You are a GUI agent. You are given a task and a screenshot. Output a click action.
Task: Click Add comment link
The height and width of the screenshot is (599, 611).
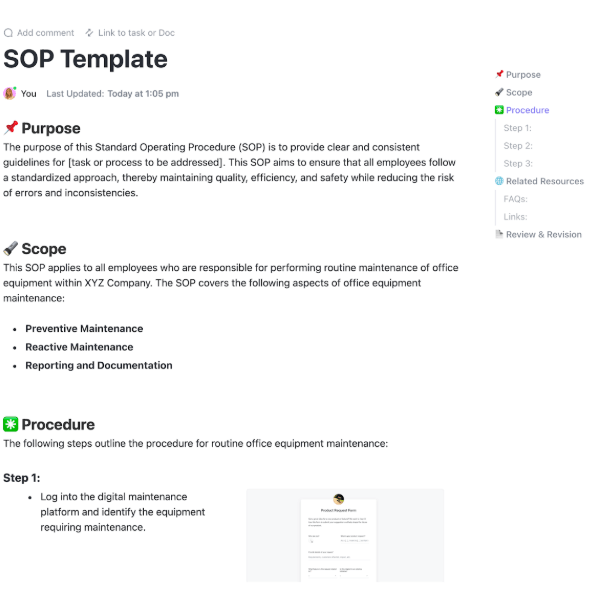(46, 33)
